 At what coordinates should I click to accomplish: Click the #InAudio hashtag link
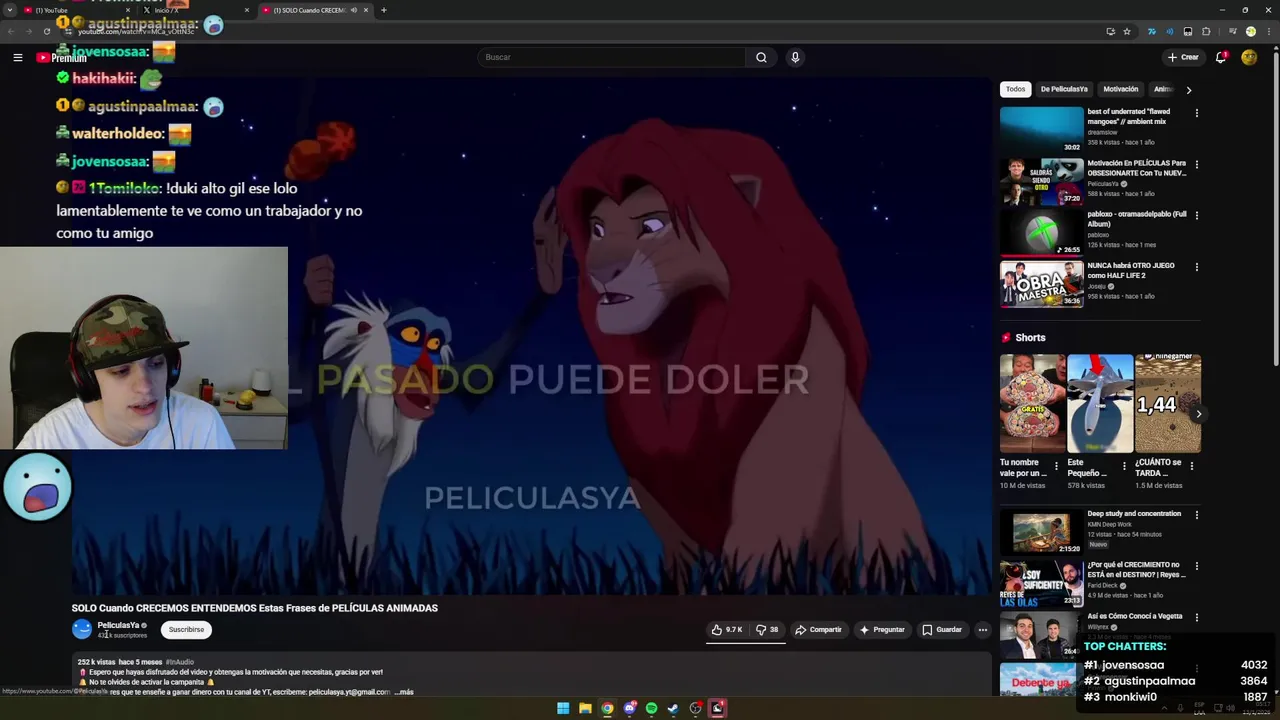tap(180, 662)
